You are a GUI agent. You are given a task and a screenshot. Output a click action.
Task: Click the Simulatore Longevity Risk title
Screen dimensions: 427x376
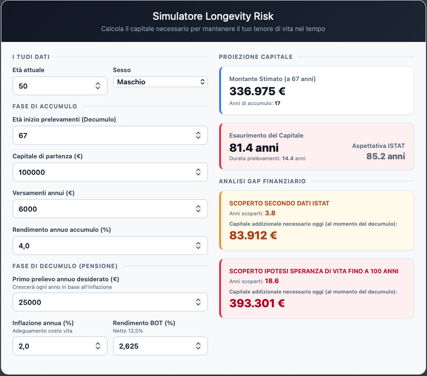[213, 16]
